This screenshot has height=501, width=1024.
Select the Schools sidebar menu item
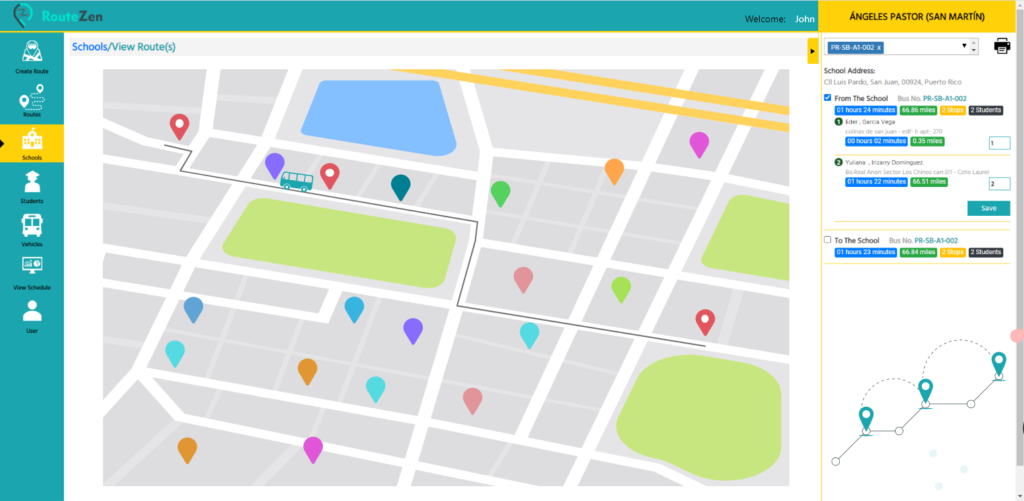pyautogui.click(x=32, y=143)
